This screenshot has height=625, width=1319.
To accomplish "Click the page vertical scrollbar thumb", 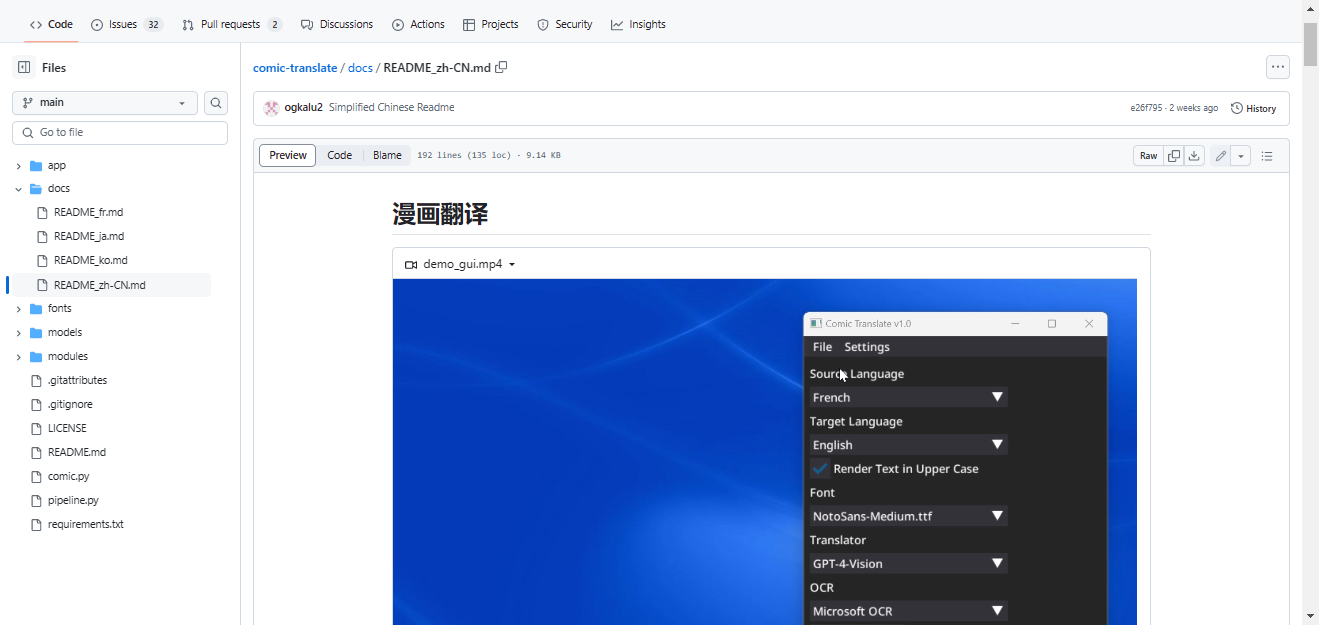I will [x=1310, y=44].
